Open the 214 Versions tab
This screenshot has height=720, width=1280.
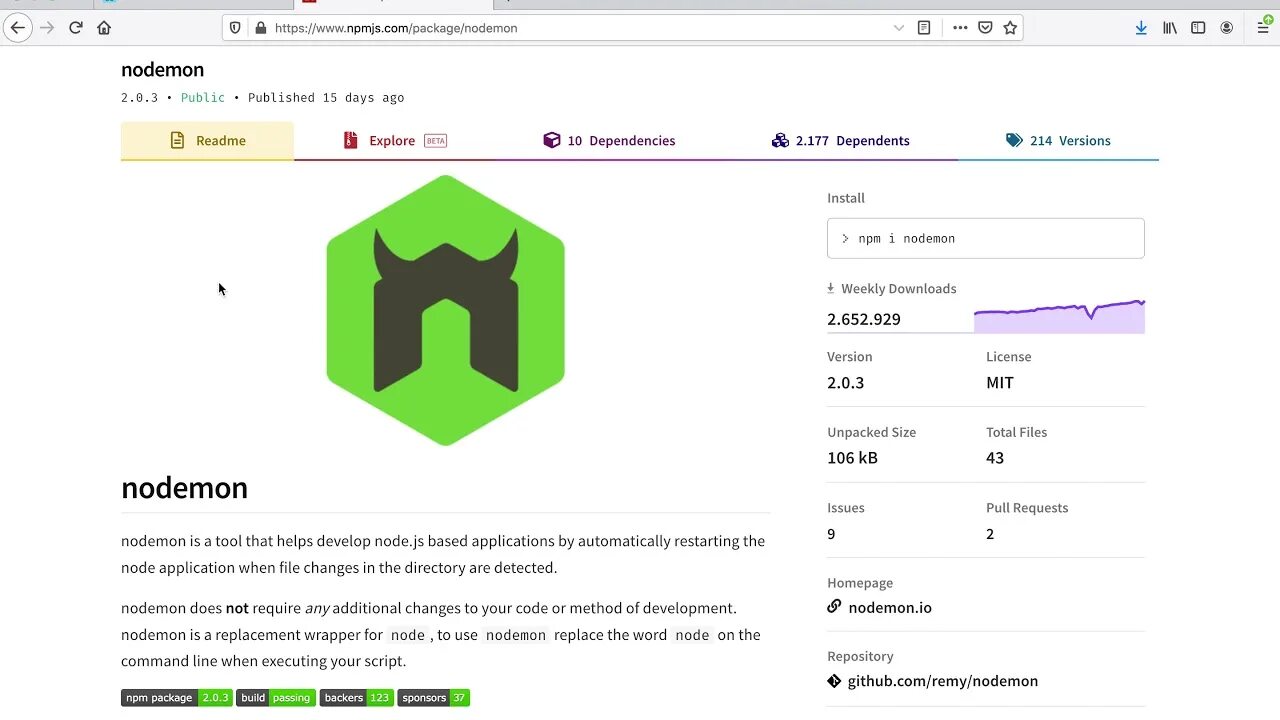click(1058, 141)
